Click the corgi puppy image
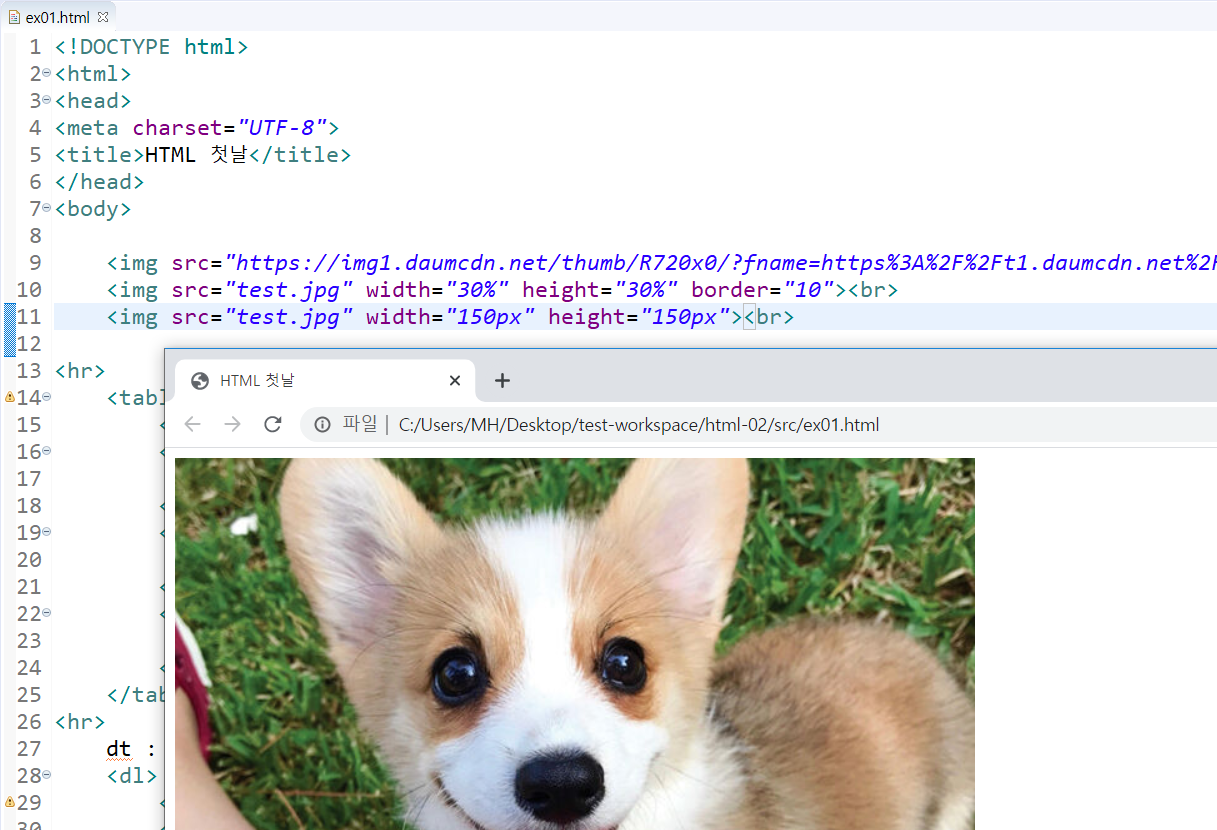The width and height of the screenshot is (1217, 830). point(575,643)
